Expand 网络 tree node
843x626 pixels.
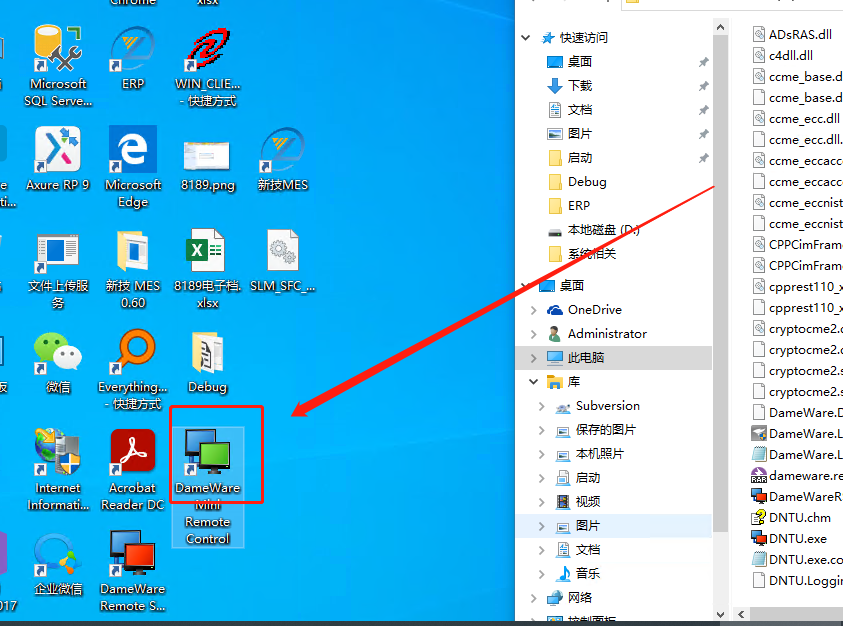point(533,597)
